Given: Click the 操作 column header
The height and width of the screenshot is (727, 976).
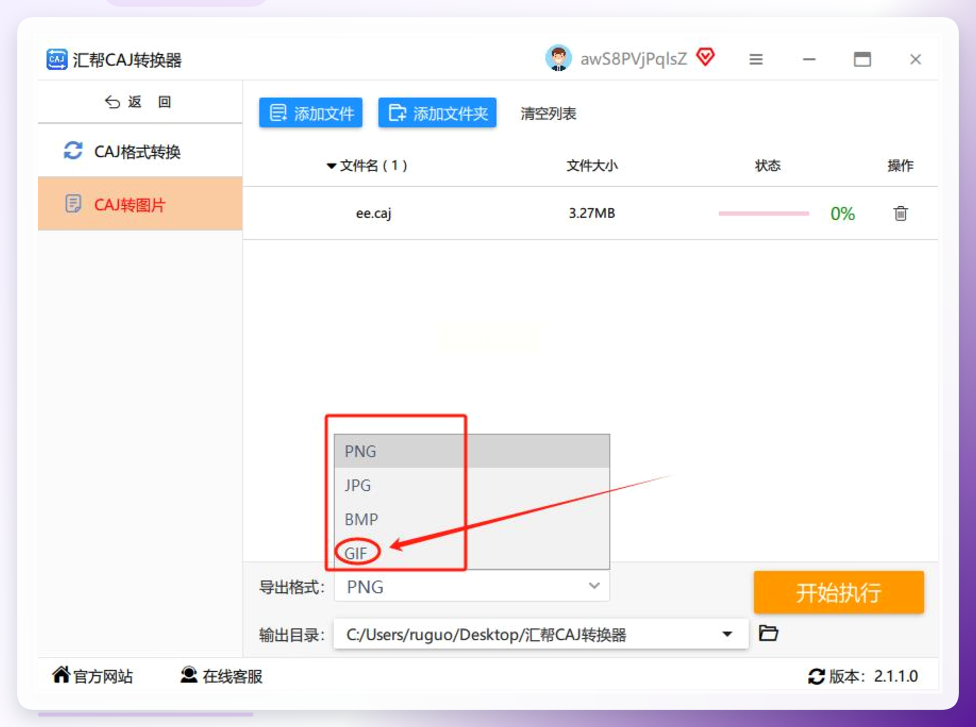Looking at the screenshot, I should (x=900, y=166).
